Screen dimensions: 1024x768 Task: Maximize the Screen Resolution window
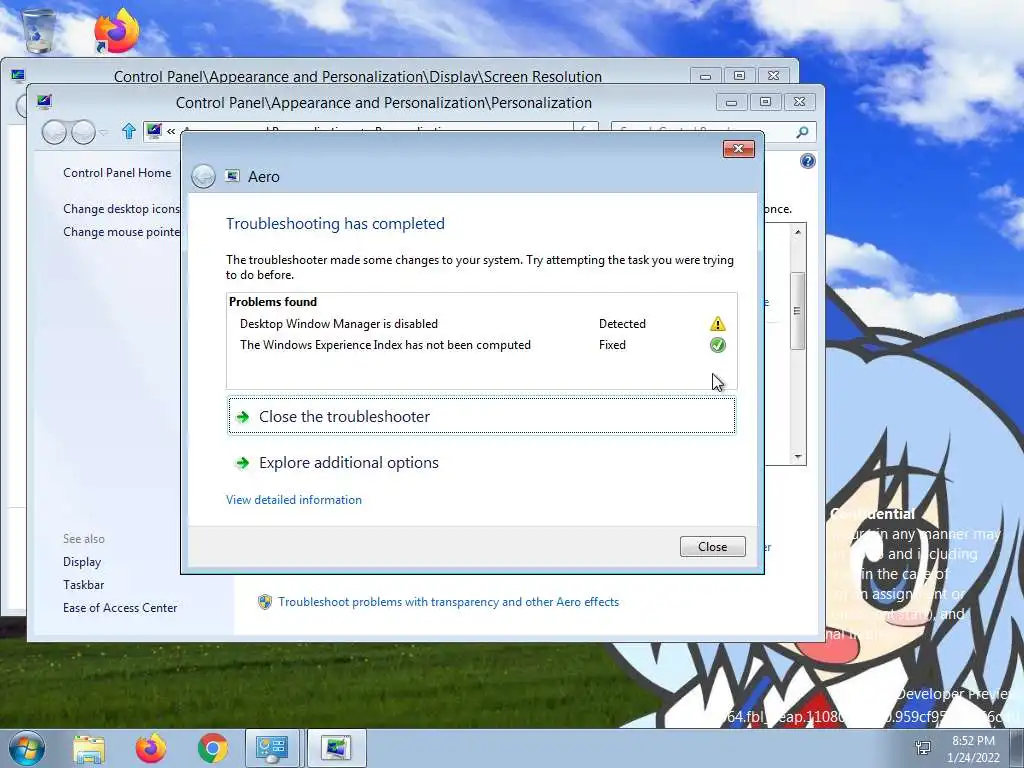click(x=739, y=76)
